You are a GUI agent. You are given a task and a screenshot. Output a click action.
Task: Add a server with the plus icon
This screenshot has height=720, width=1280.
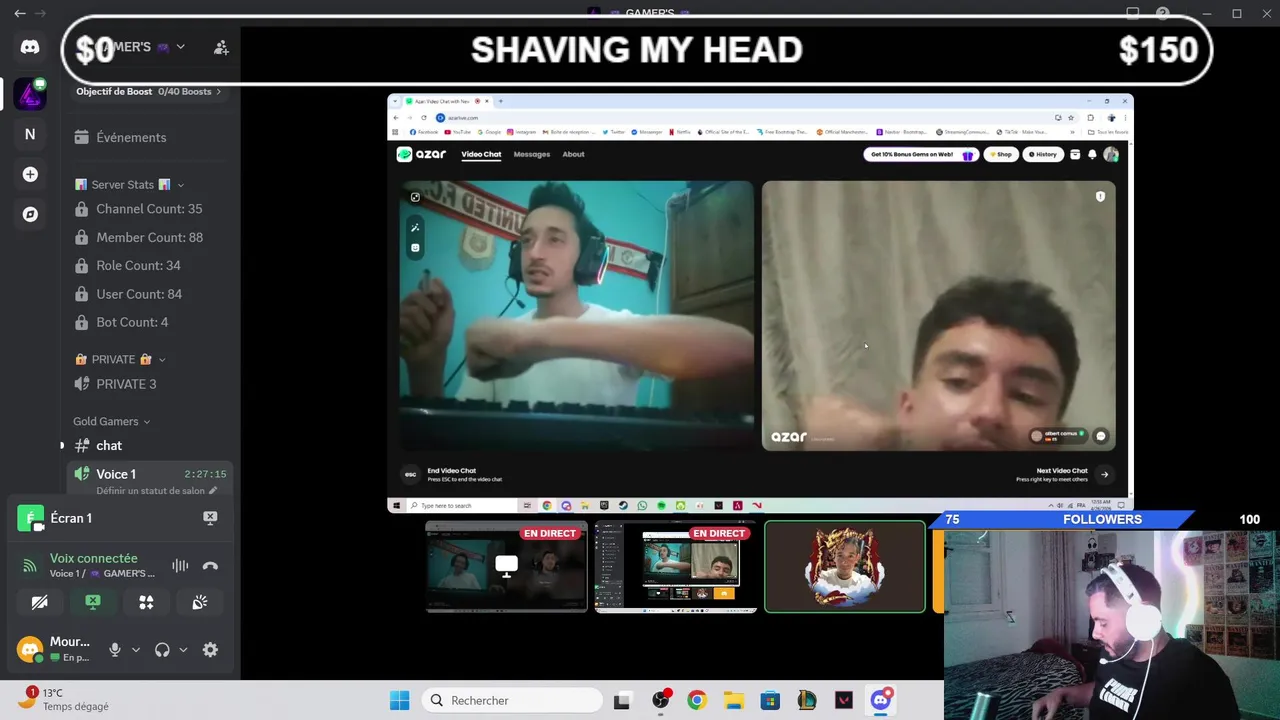(x=30, y=174)
